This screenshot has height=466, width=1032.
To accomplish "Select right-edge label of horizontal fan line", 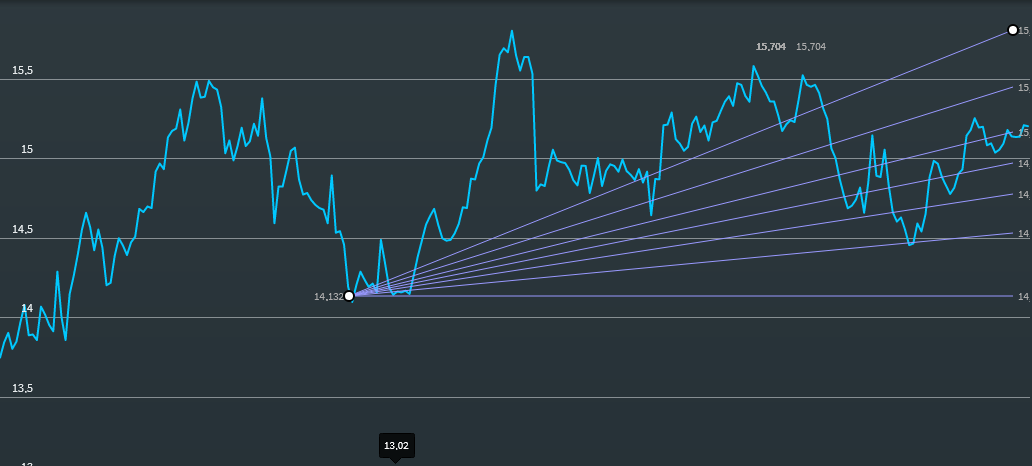I will pyautogui.click(x=1023, y=297).
